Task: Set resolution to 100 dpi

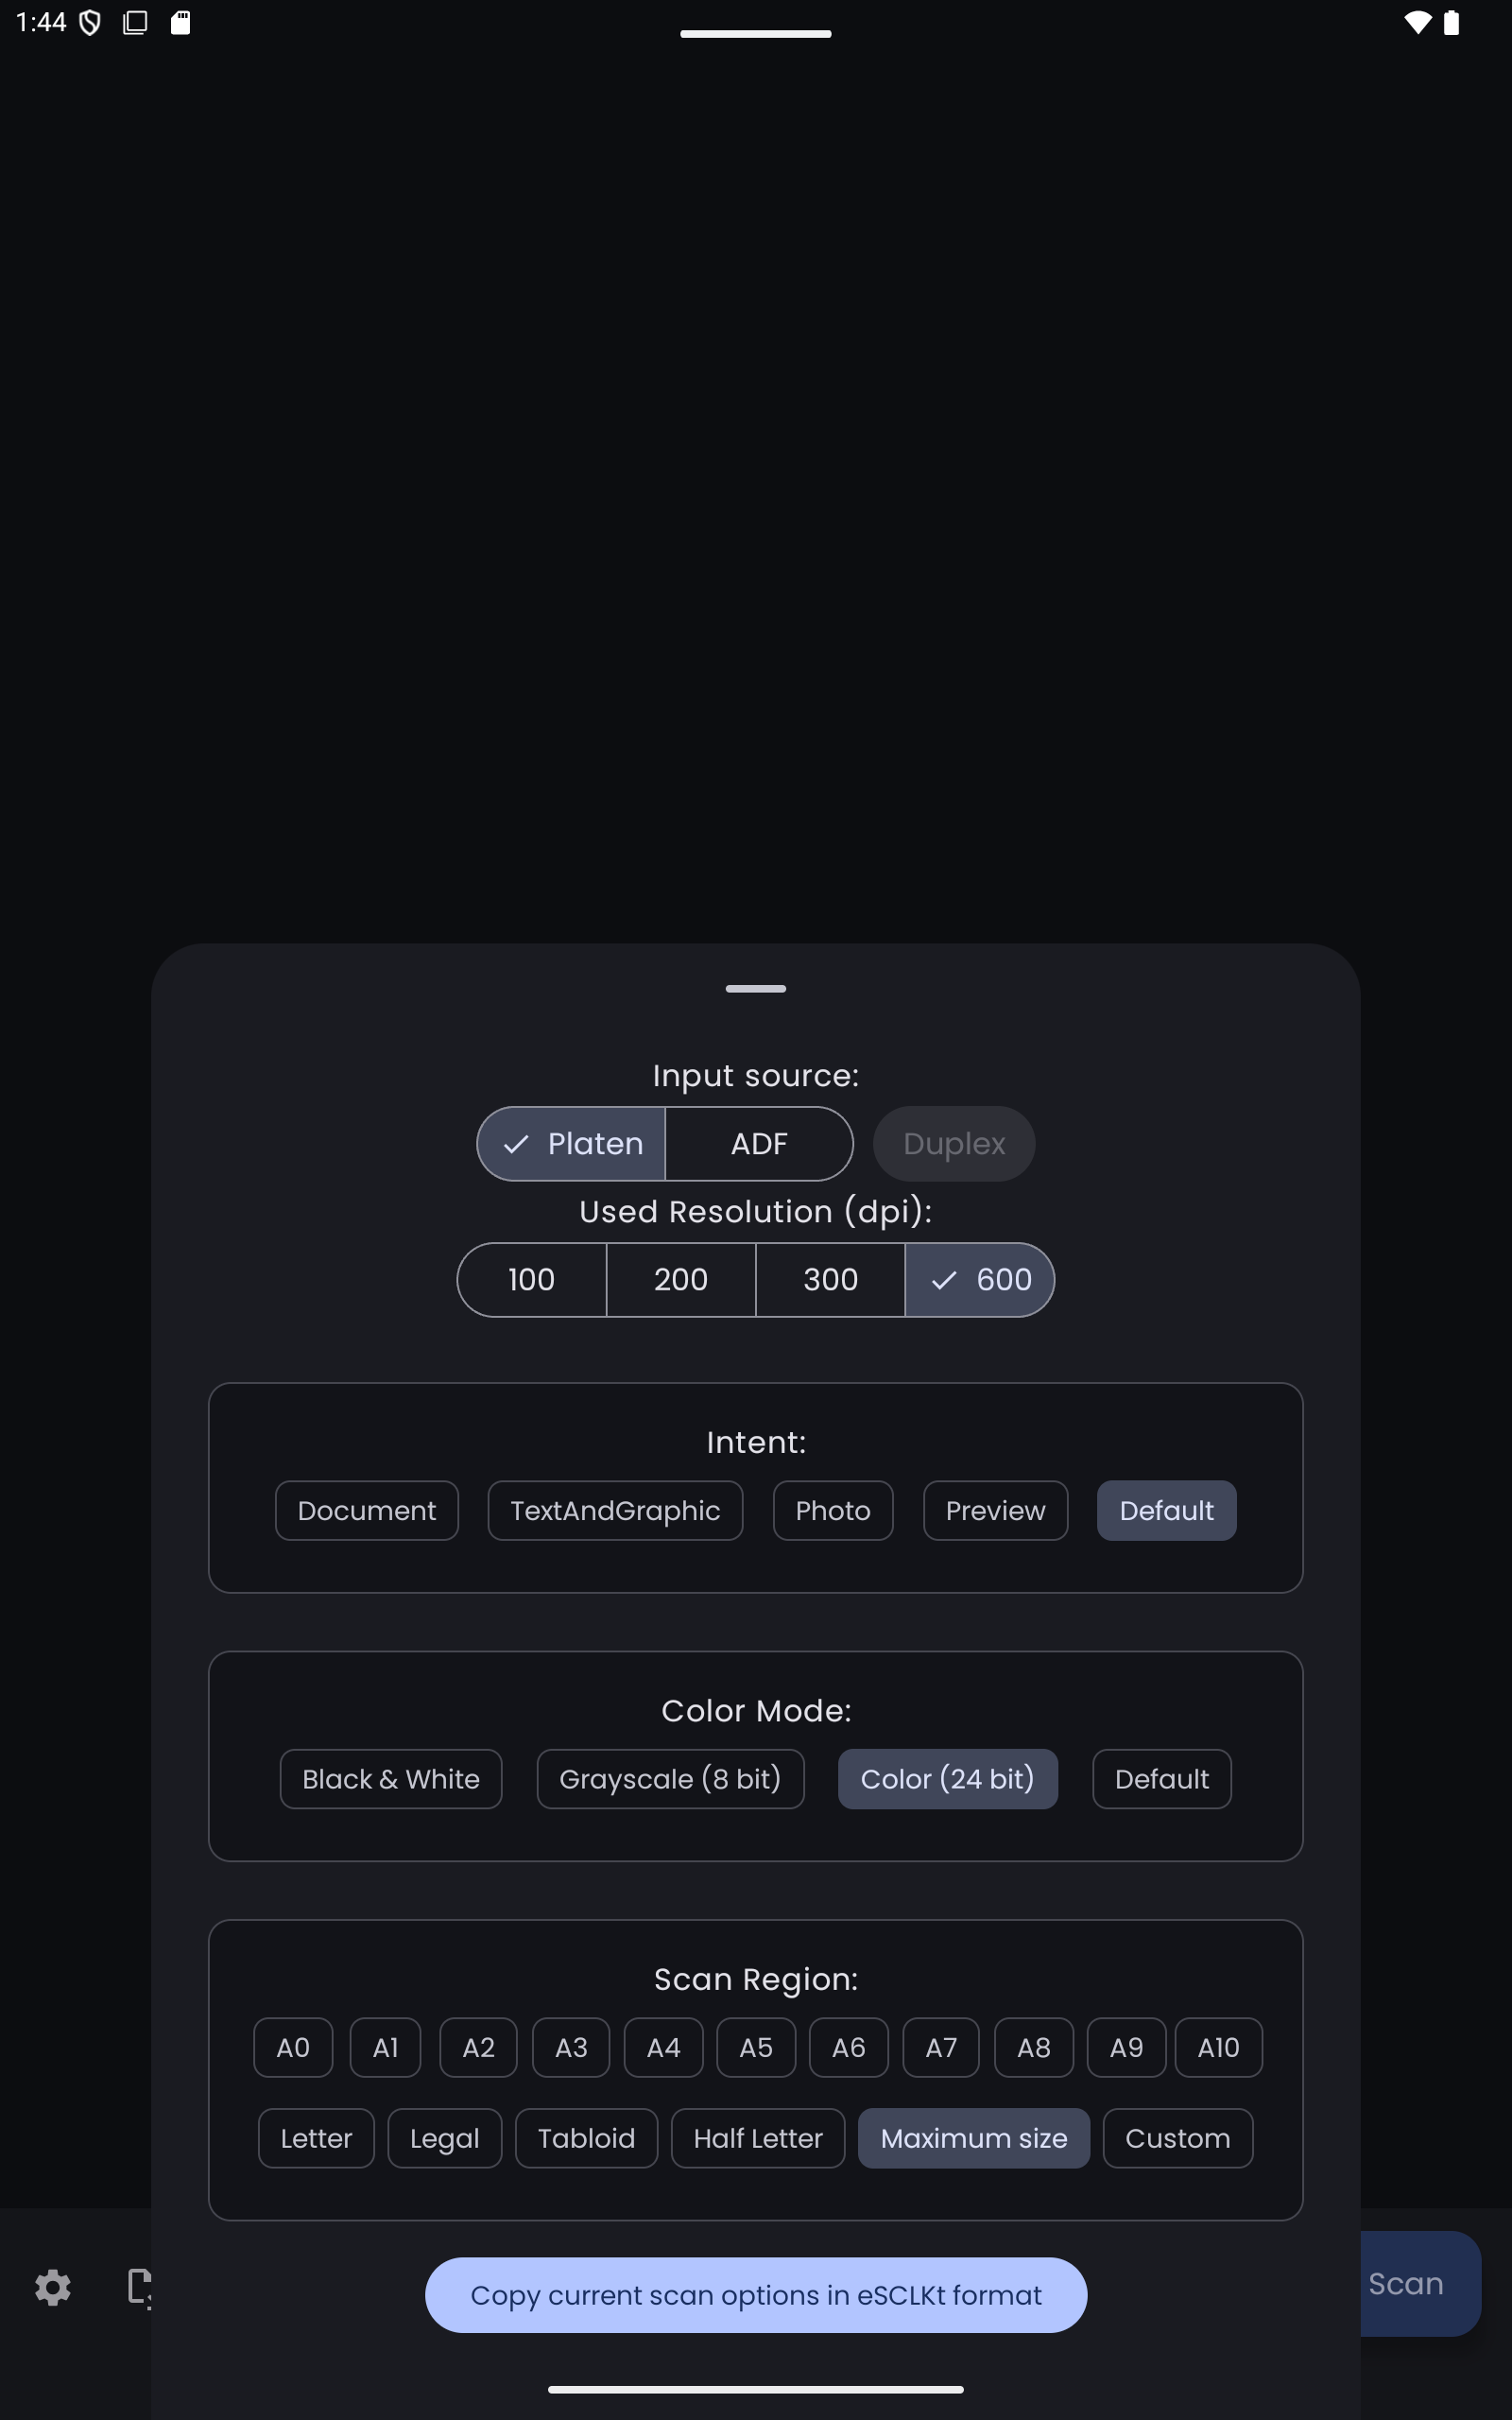Action: click(x=531, y=1279)
